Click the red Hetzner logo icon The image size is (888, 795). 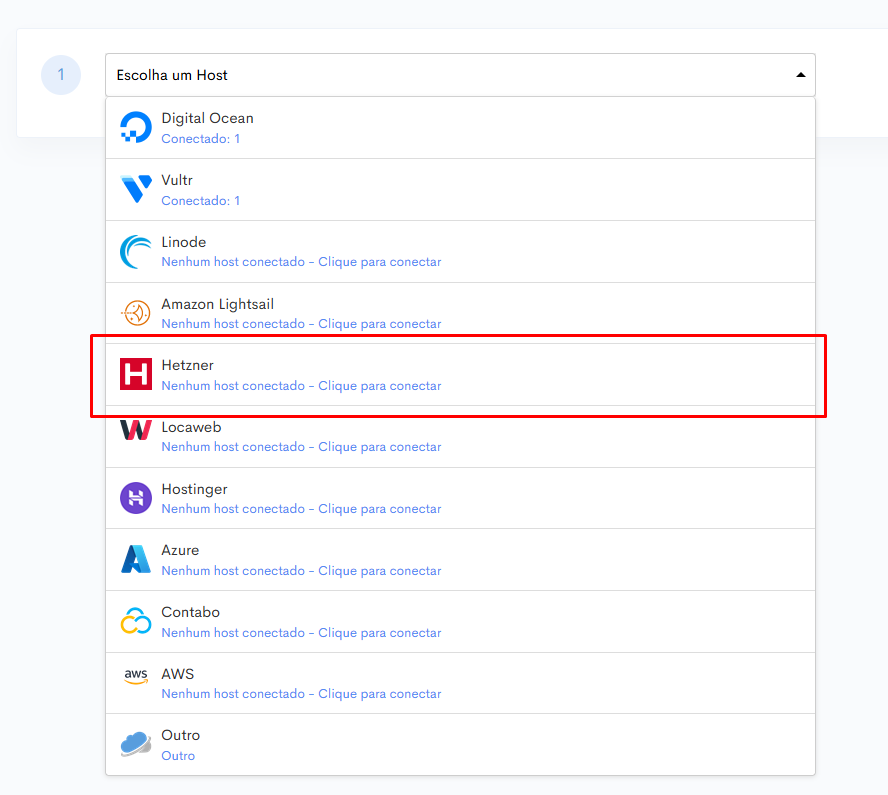(136, 374)
